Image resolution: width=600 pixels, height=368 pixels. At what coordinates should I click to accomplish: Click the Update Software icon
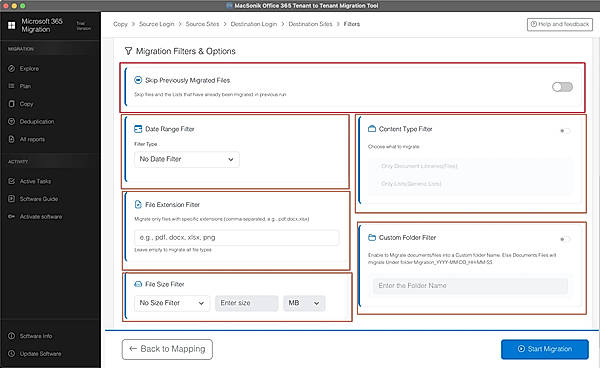pos(11,353)
